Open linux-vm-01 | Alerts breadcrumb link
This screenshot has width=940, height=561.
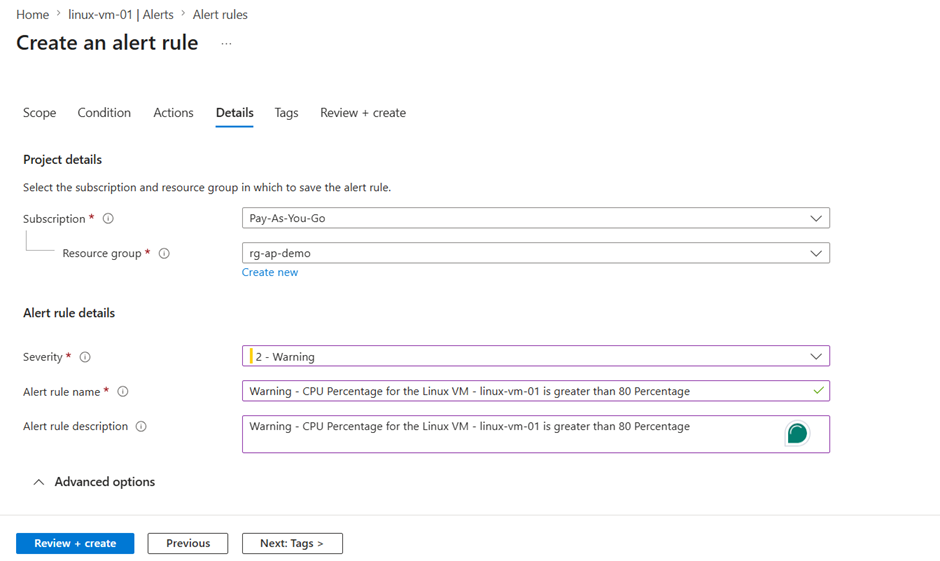tap(120, 14)
